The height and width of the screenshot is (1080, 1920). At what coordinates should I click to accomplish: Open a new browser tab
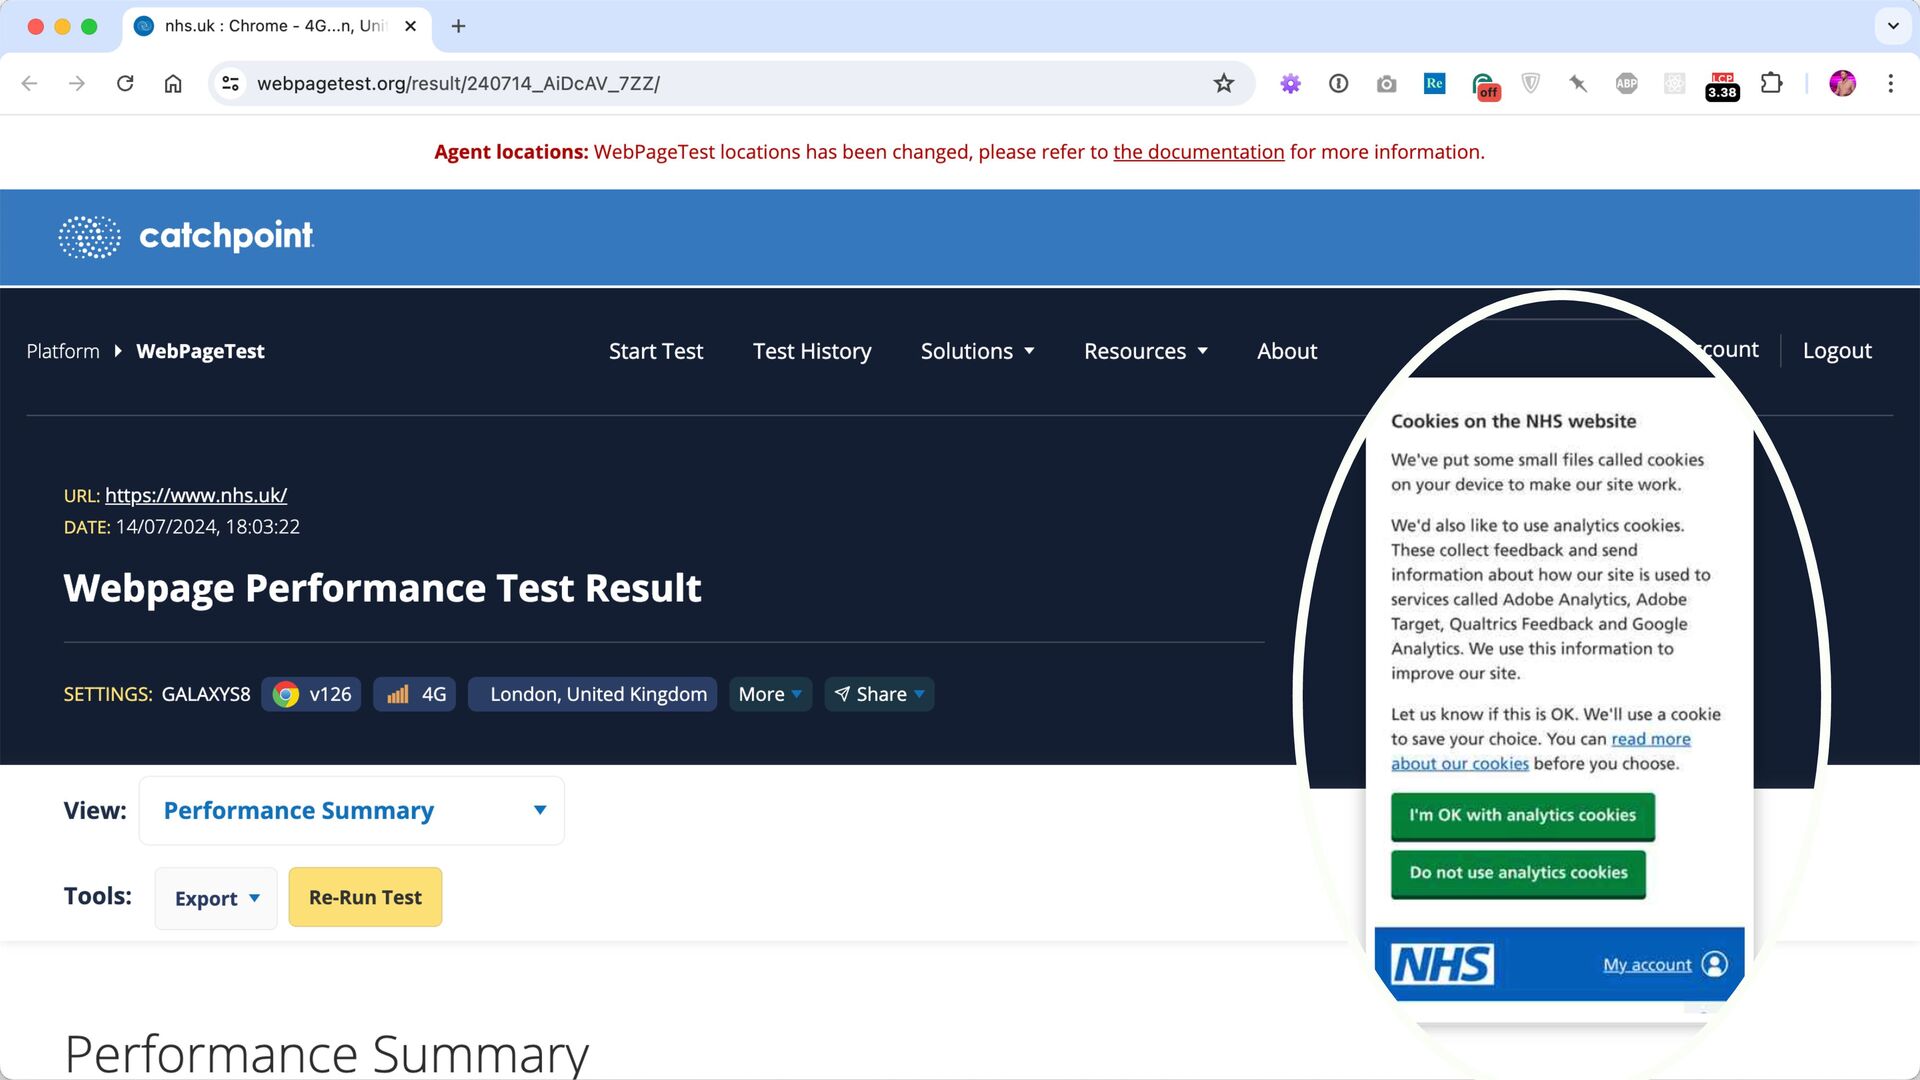point(458,26)
